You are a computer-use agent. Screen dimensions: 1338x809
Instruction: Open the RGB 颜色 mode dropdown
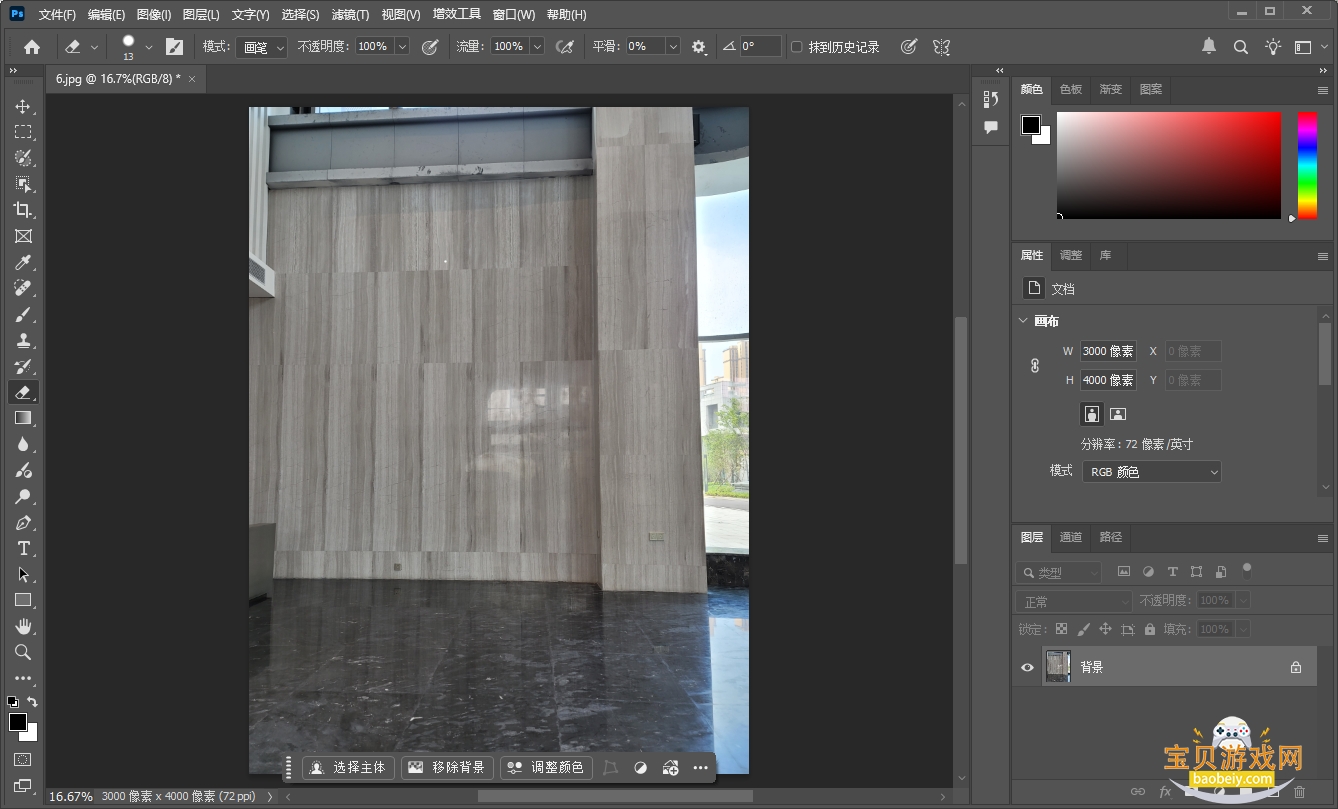pyautogui.click(x=1151, y=472)
